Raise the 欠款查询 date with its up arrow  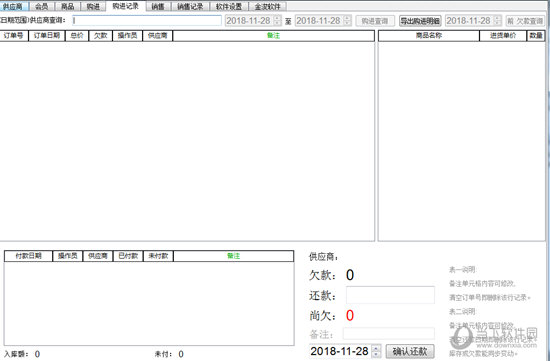pos(497,18)
